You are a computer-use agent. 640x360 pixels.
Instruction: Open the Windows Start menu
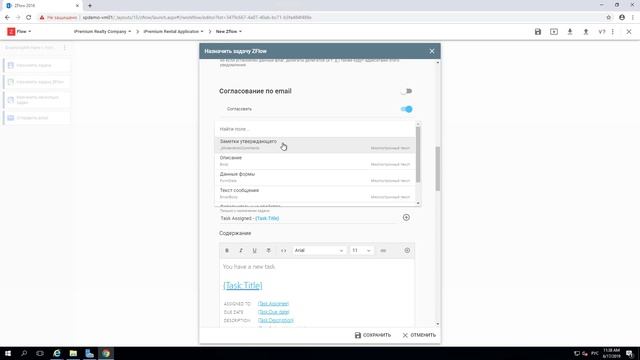(x=8, y=353)
